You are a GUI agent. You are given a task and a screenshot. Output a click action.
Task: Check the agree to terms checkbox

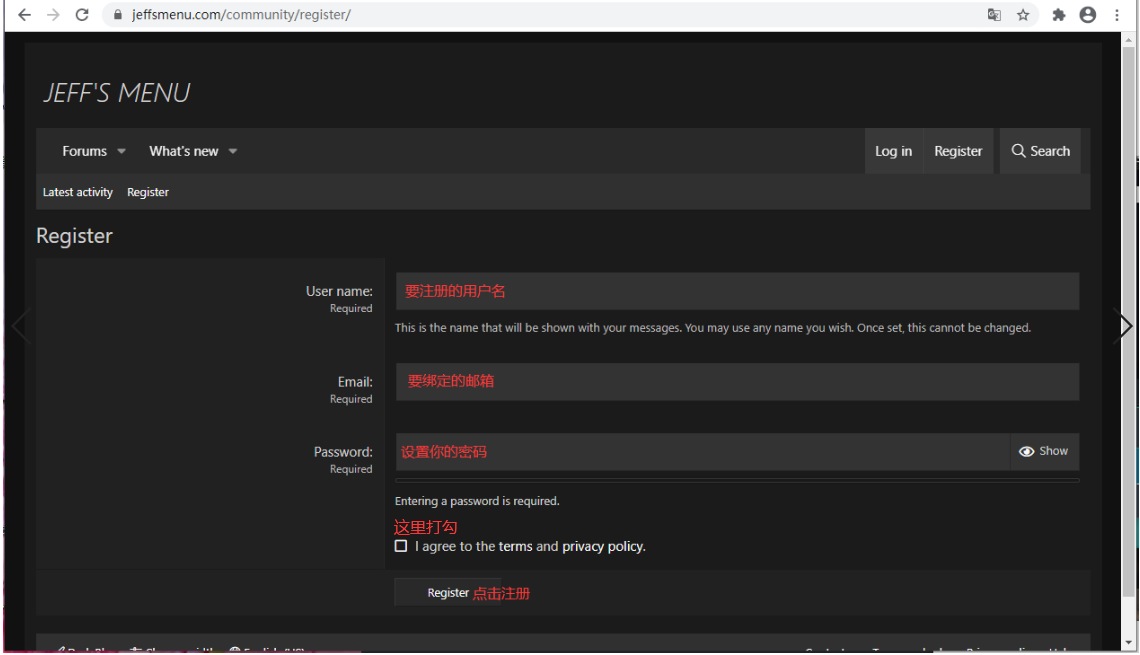pyautogui.click(x=401, y=546)
